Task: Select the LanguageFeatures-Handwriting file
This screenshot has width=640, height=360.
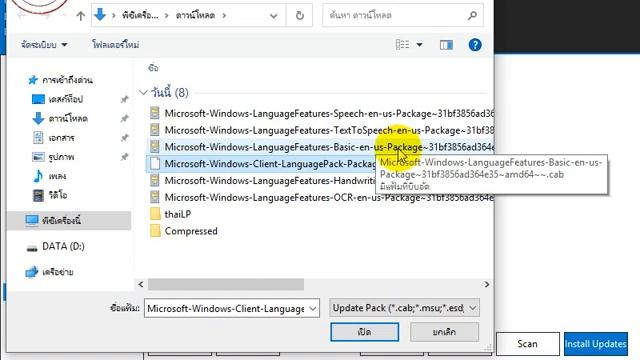Action: (x=261, y=180)
